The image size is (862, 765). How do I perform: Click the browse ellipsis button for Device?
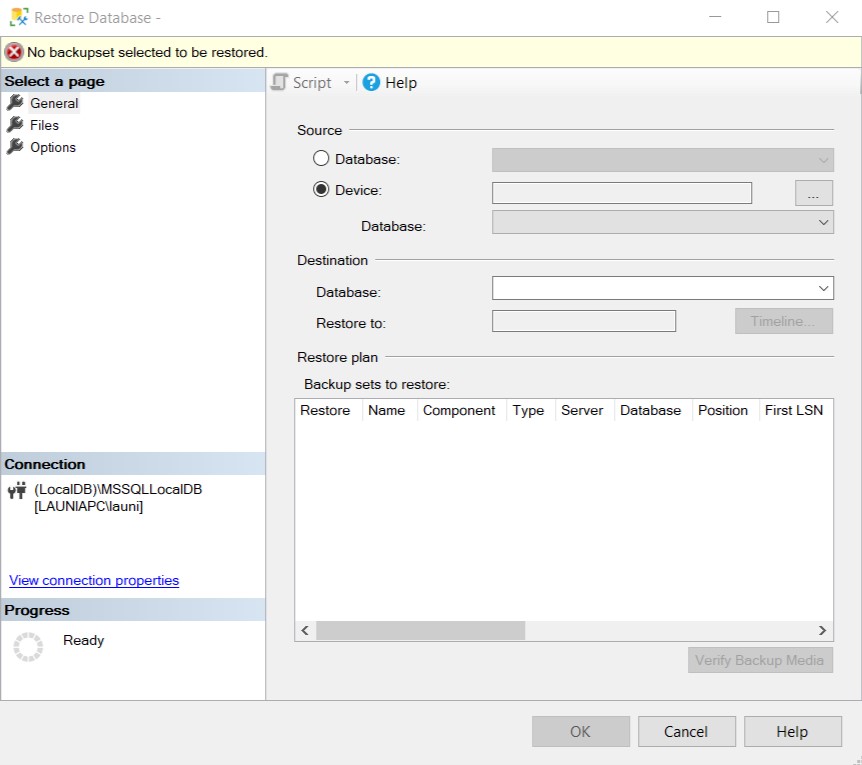[813, 193]
